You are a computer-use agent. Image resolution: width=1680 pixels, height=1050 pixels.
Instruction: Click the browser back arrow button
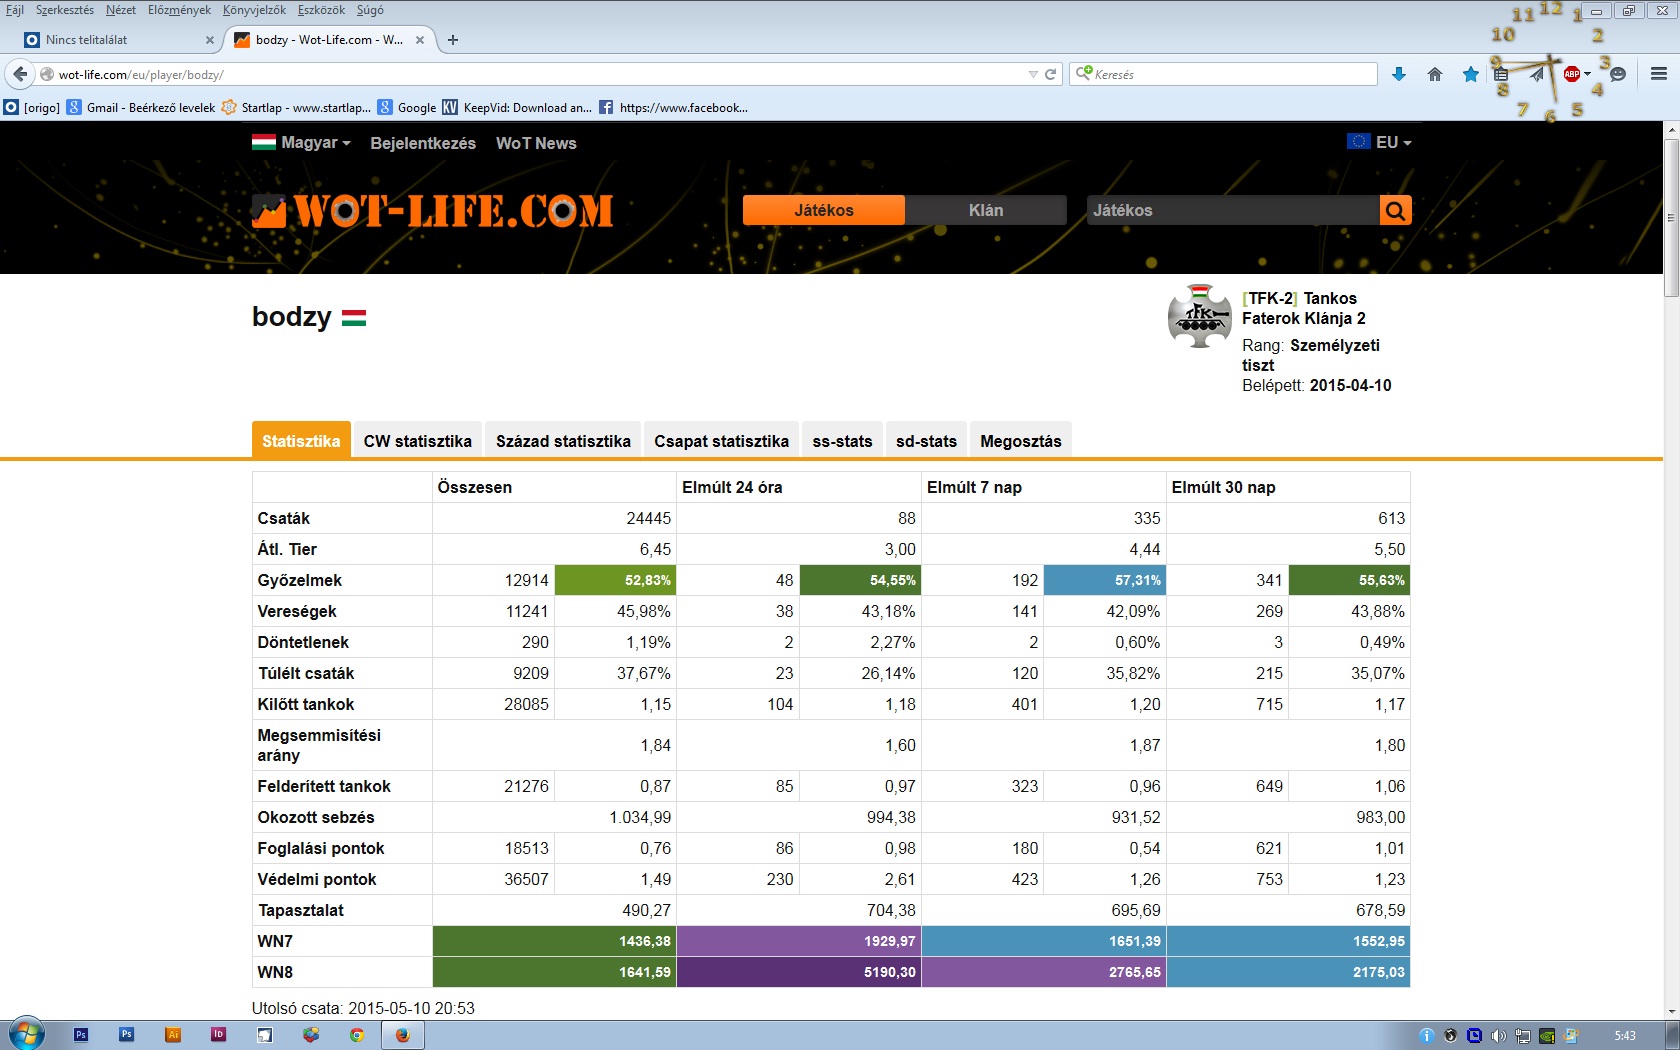(x=20, y=74)
